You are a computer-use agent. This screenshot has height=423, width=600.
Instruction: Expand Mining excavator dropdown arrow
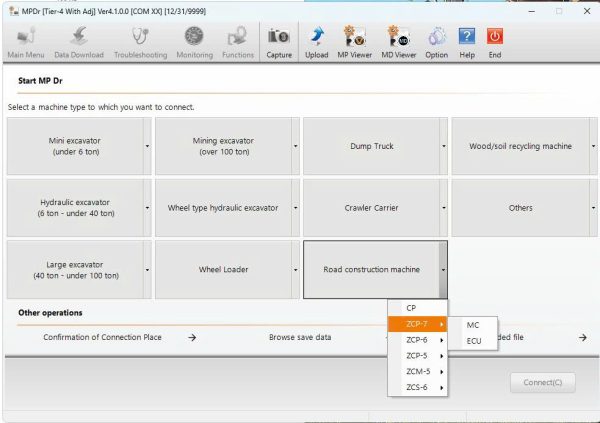[x=295, y=146]
